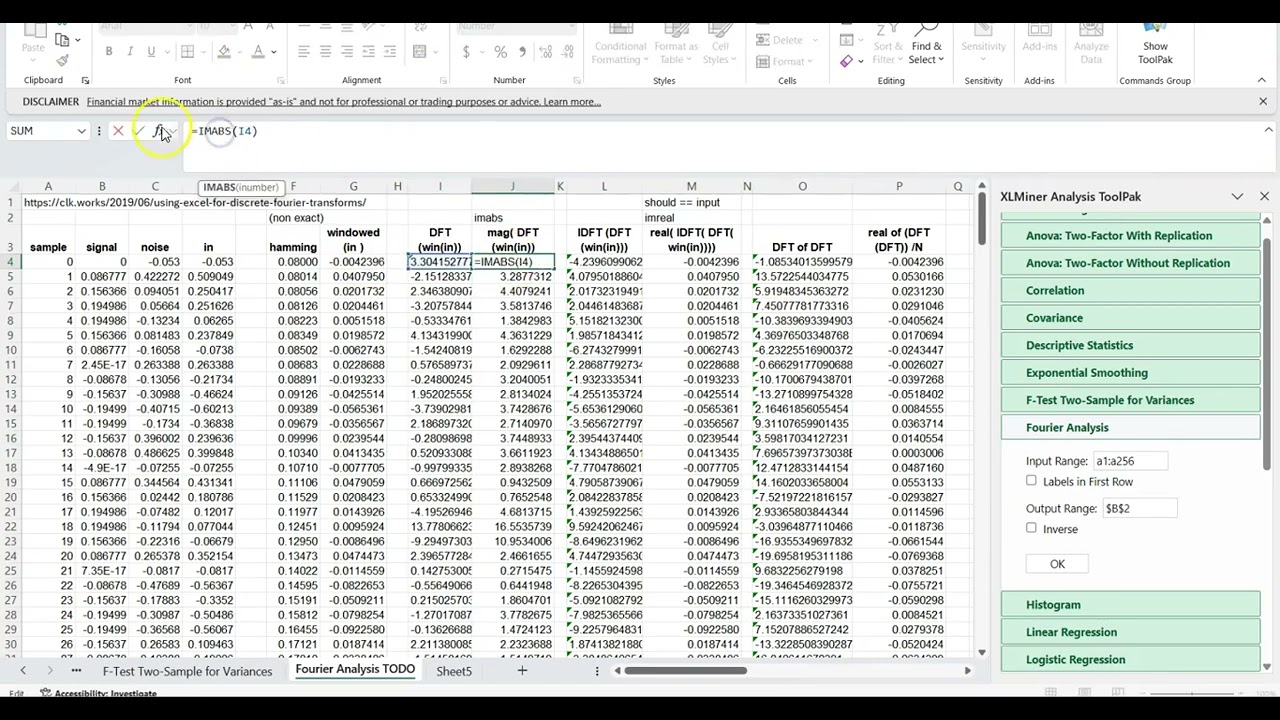Click Increase Decimal icon

tap(544, 52)
